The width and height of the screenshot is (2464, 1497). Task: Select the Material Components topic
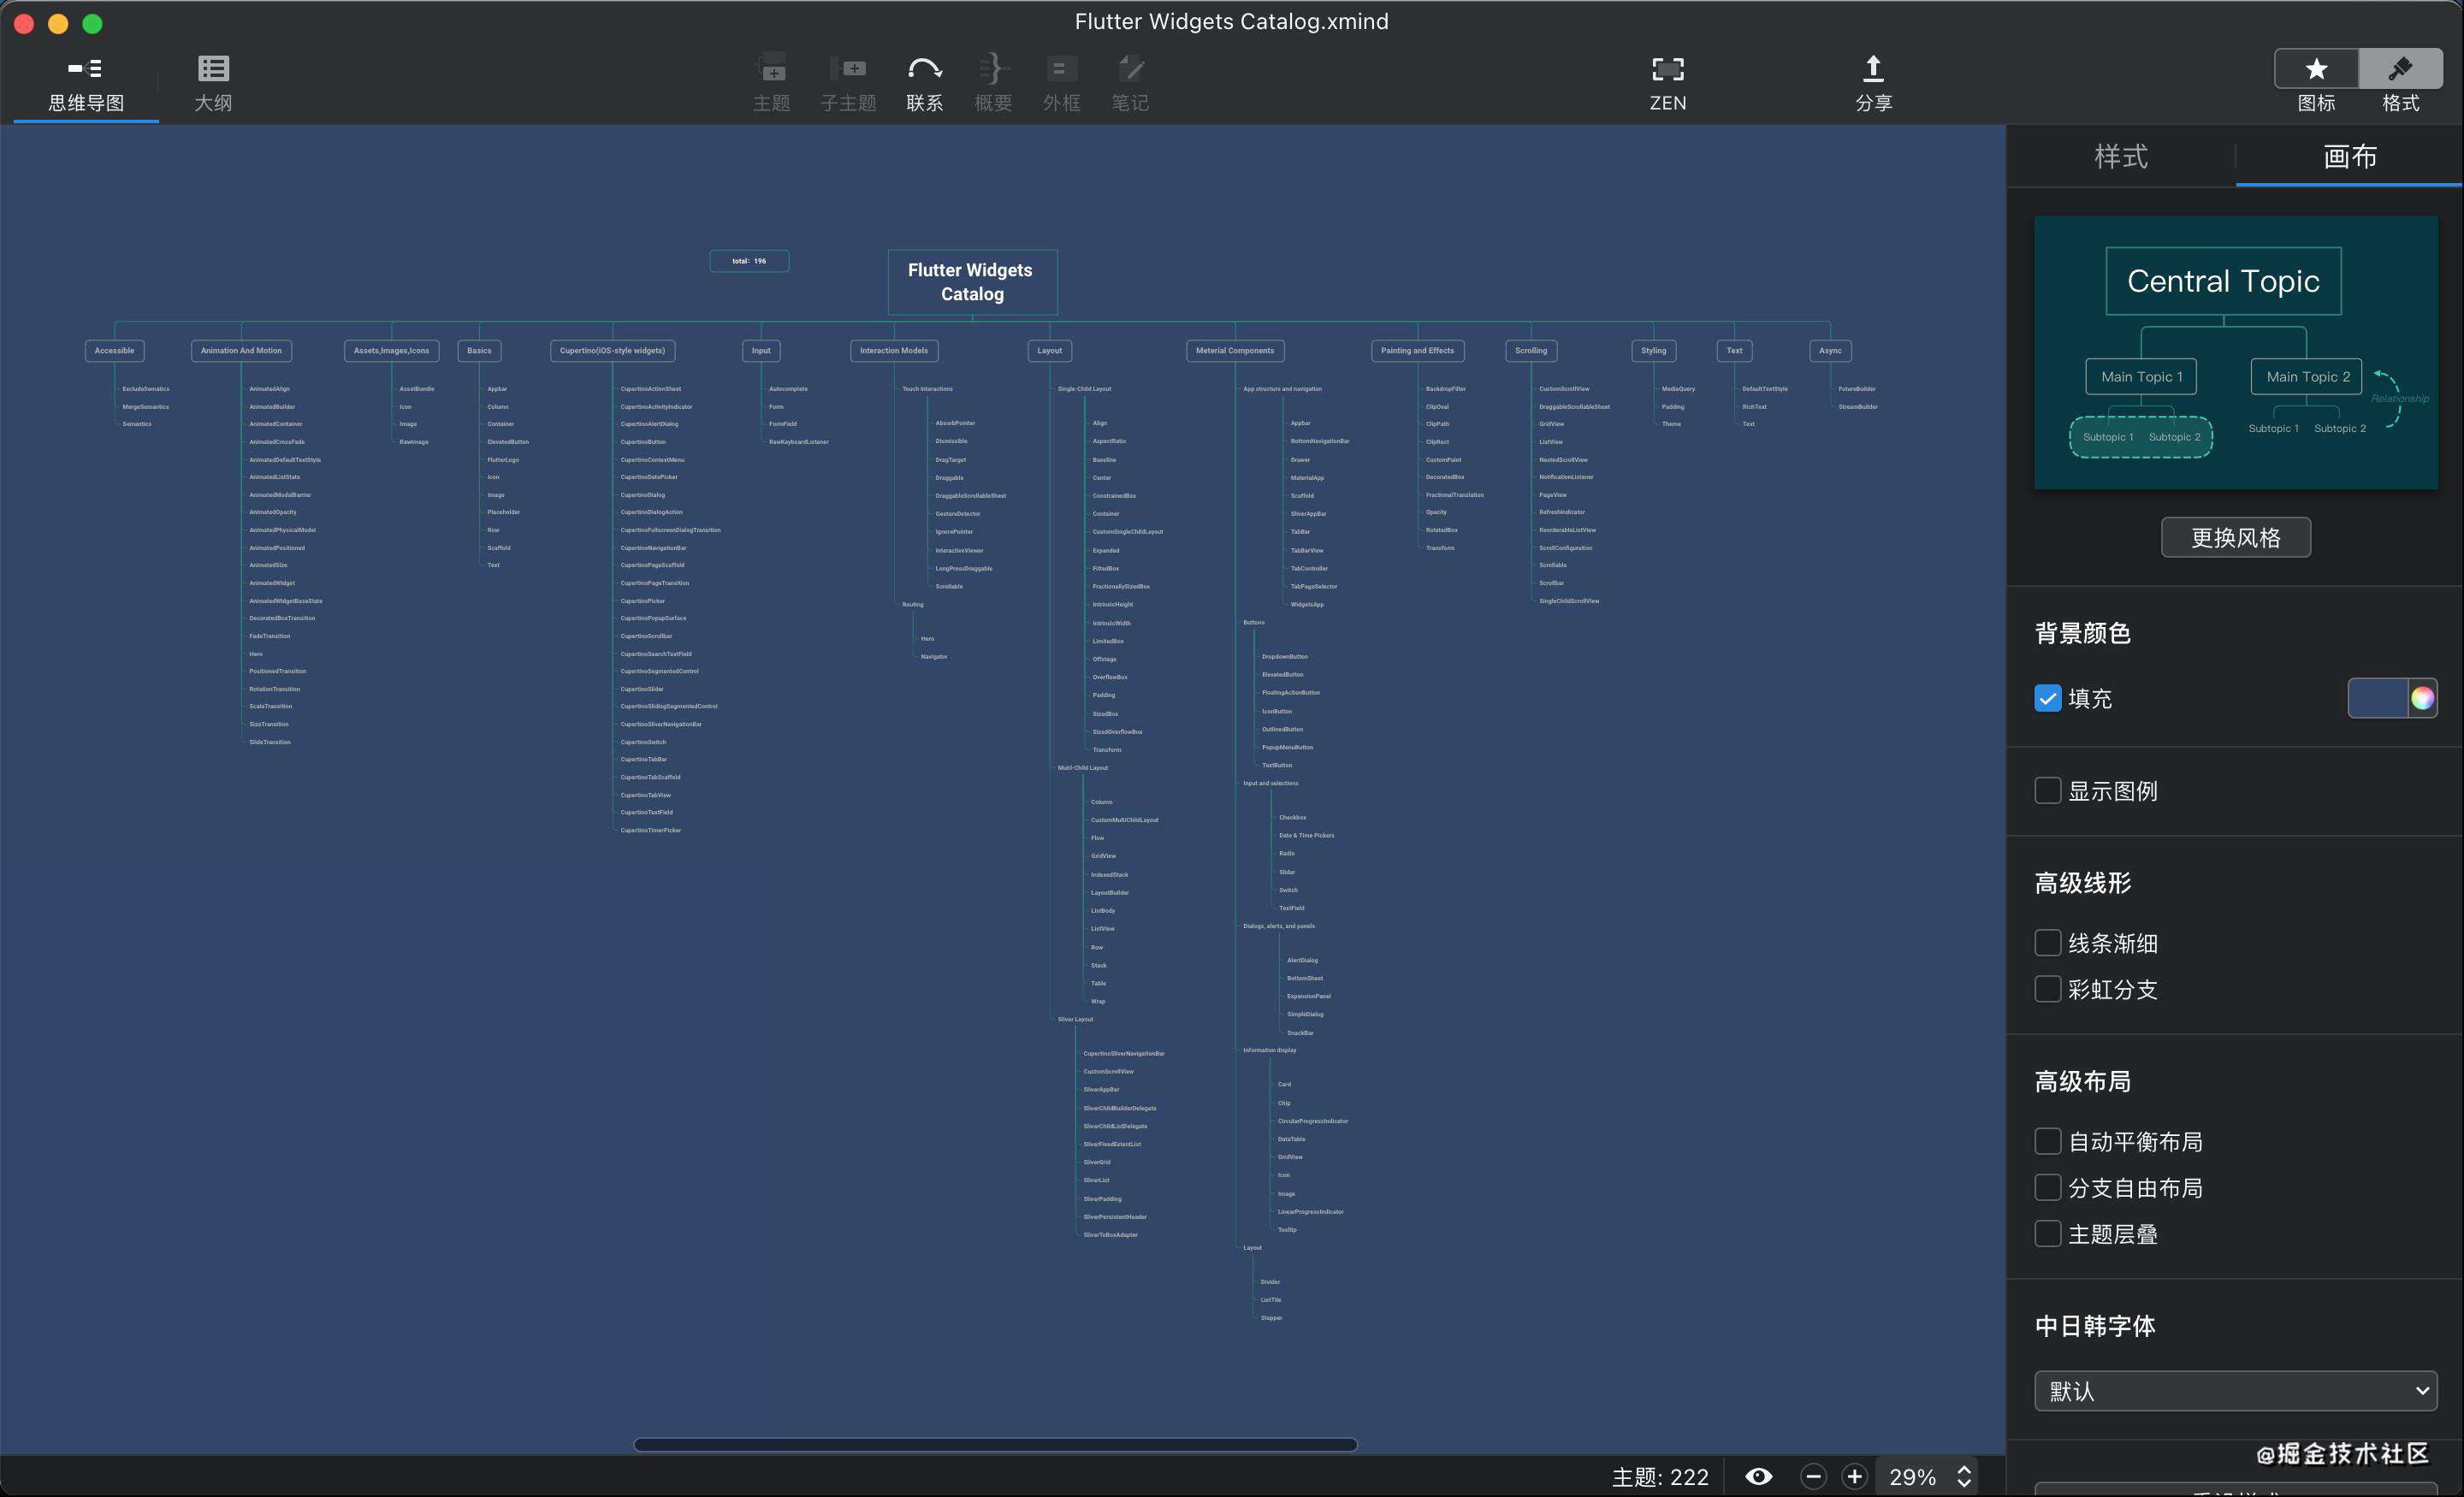[x=1235, y=351]
